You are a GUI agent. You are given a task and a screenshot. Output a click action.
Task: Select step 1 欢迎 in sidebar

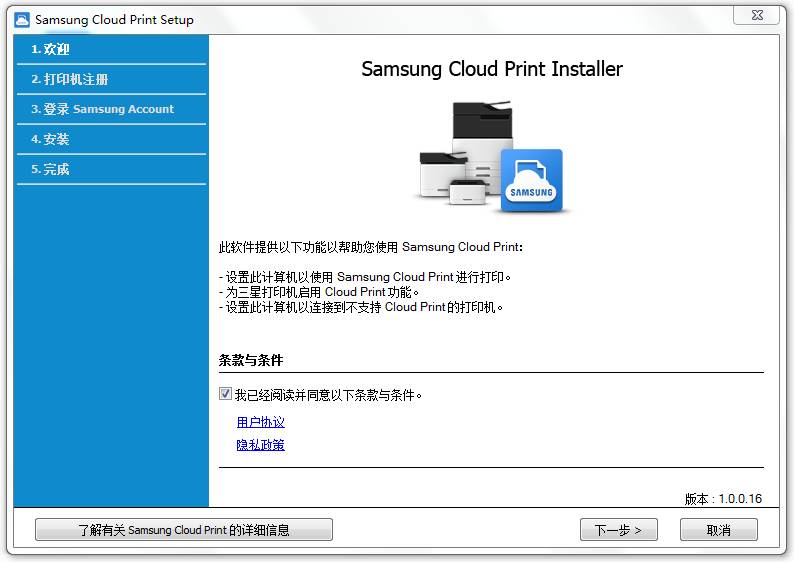tap(111, 49)
